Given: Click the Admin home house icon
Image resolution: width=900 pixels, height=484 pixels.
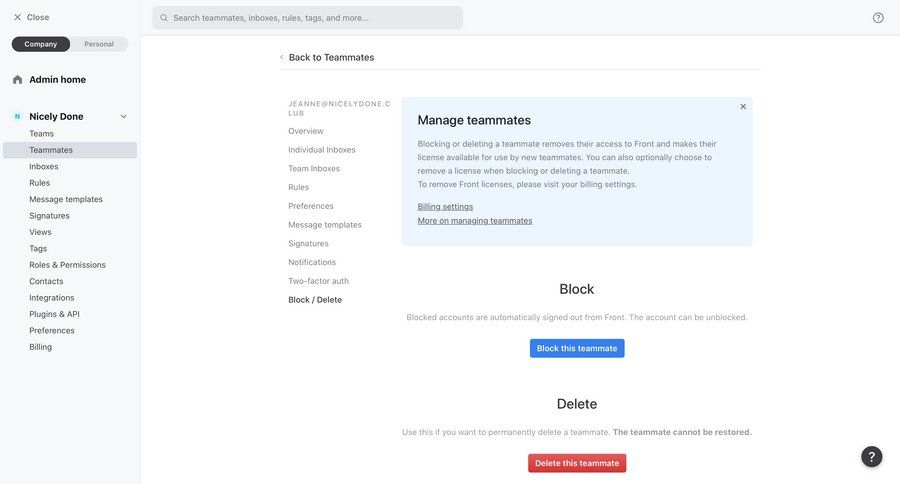Looking at the screenshot, I should (x=17, y=80).
